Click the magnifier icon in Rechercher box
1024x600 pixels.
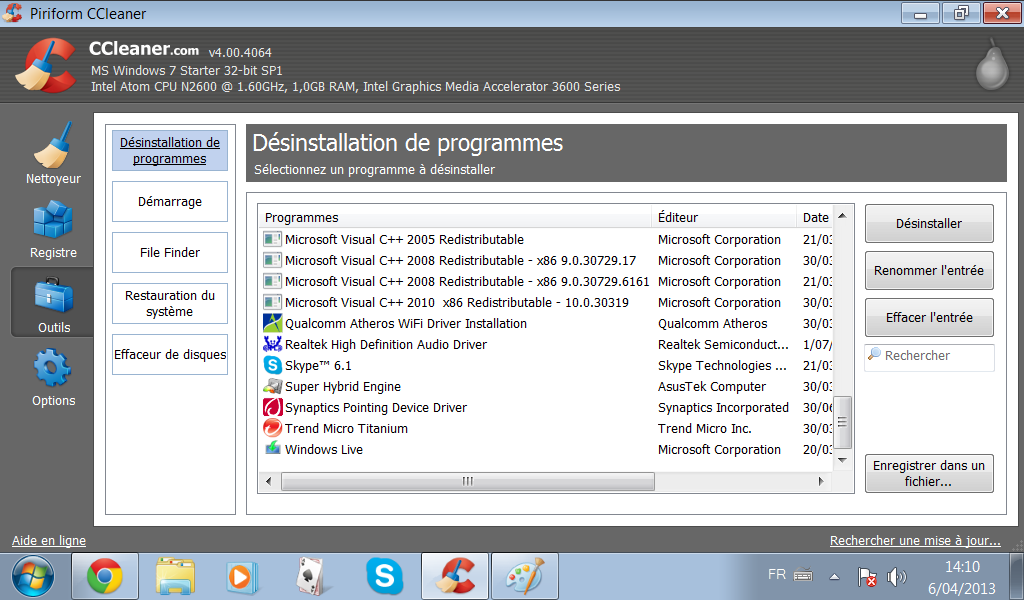(874, 355)
